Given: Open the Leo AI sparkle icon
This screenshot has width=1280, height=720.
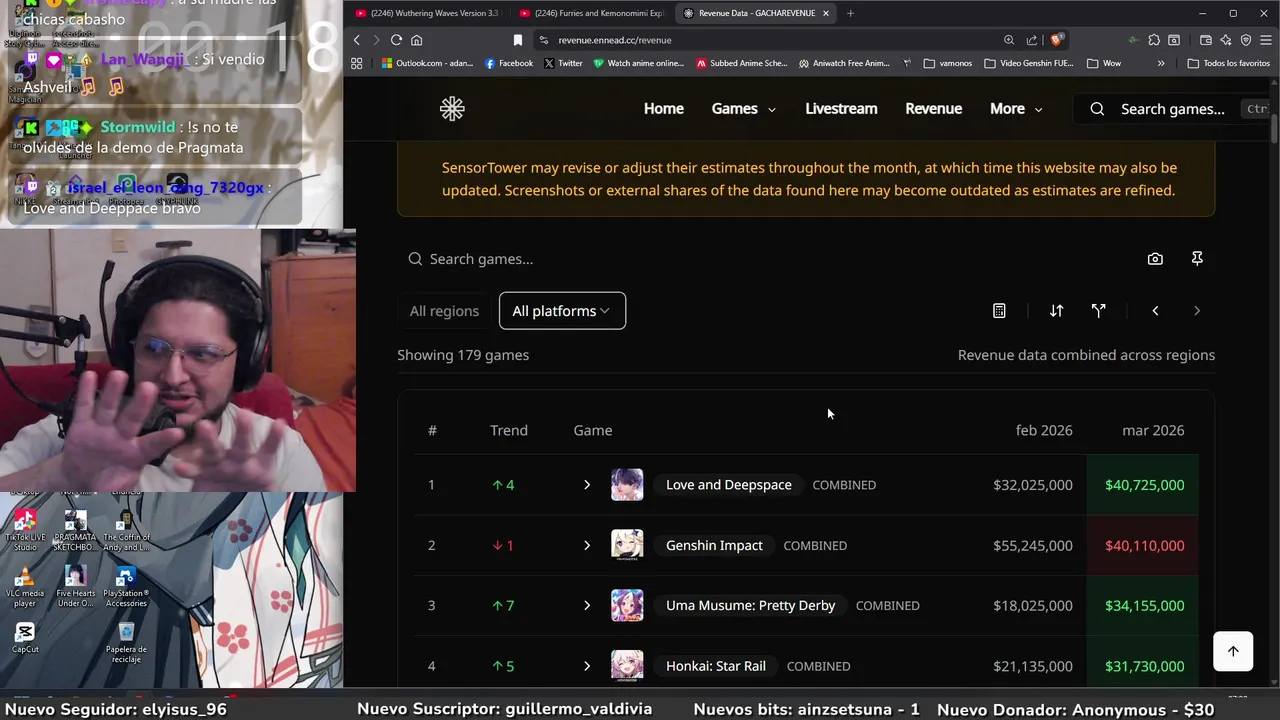Looking at the screenshot, I should (1226, 40).
